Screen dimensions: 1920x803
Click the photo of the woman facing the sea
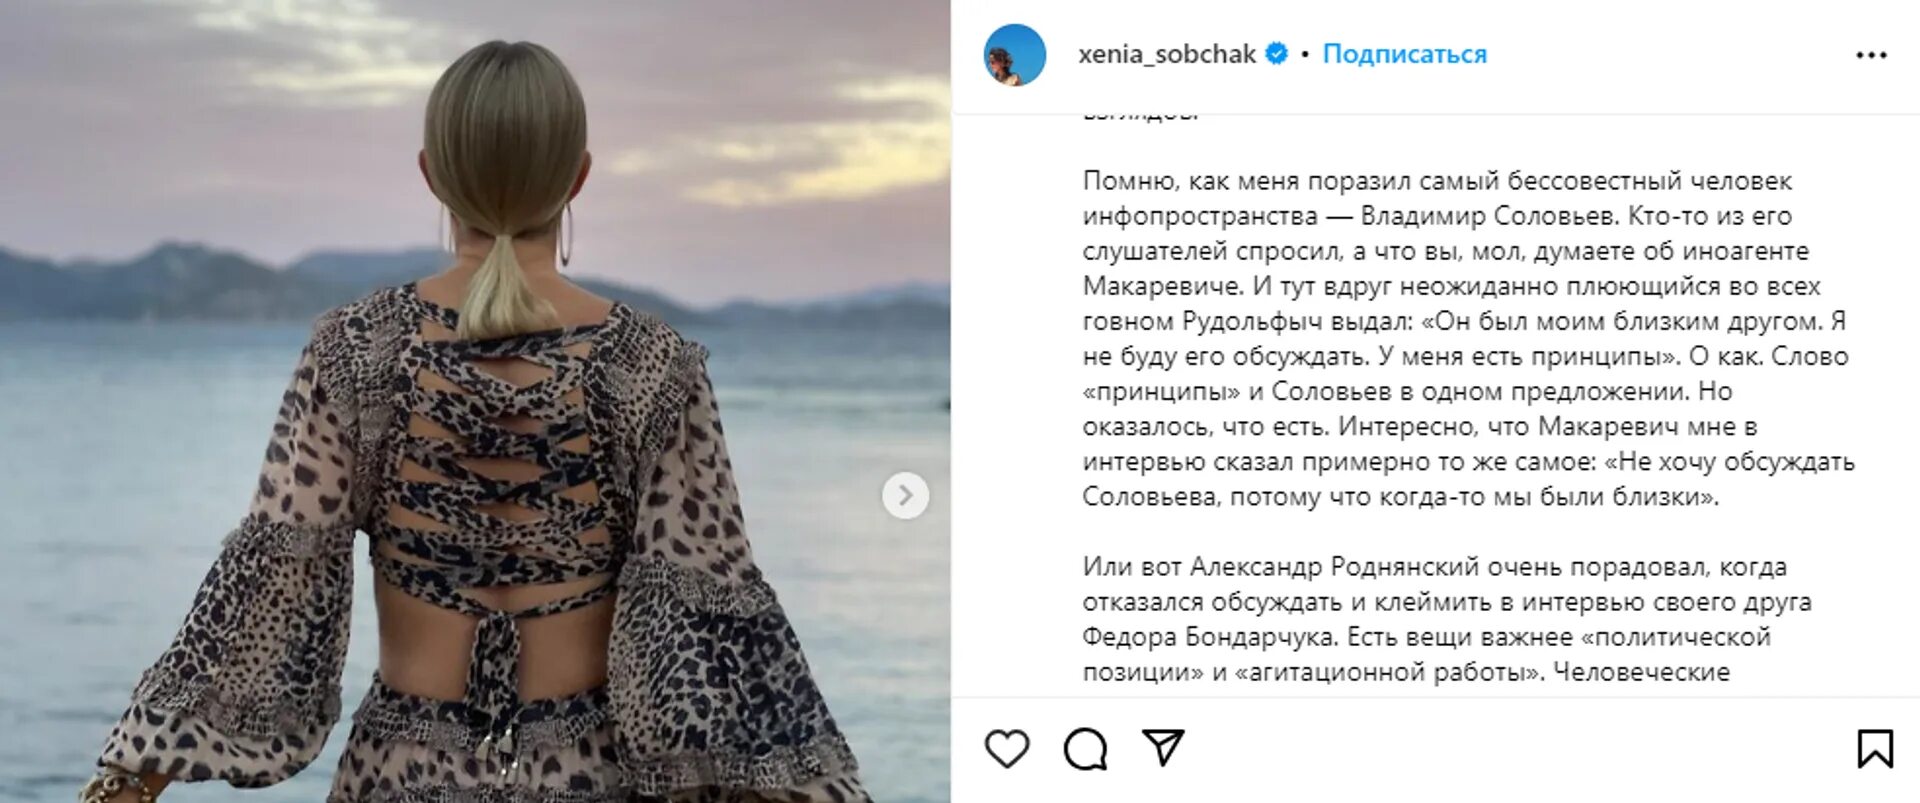(475, 401)
